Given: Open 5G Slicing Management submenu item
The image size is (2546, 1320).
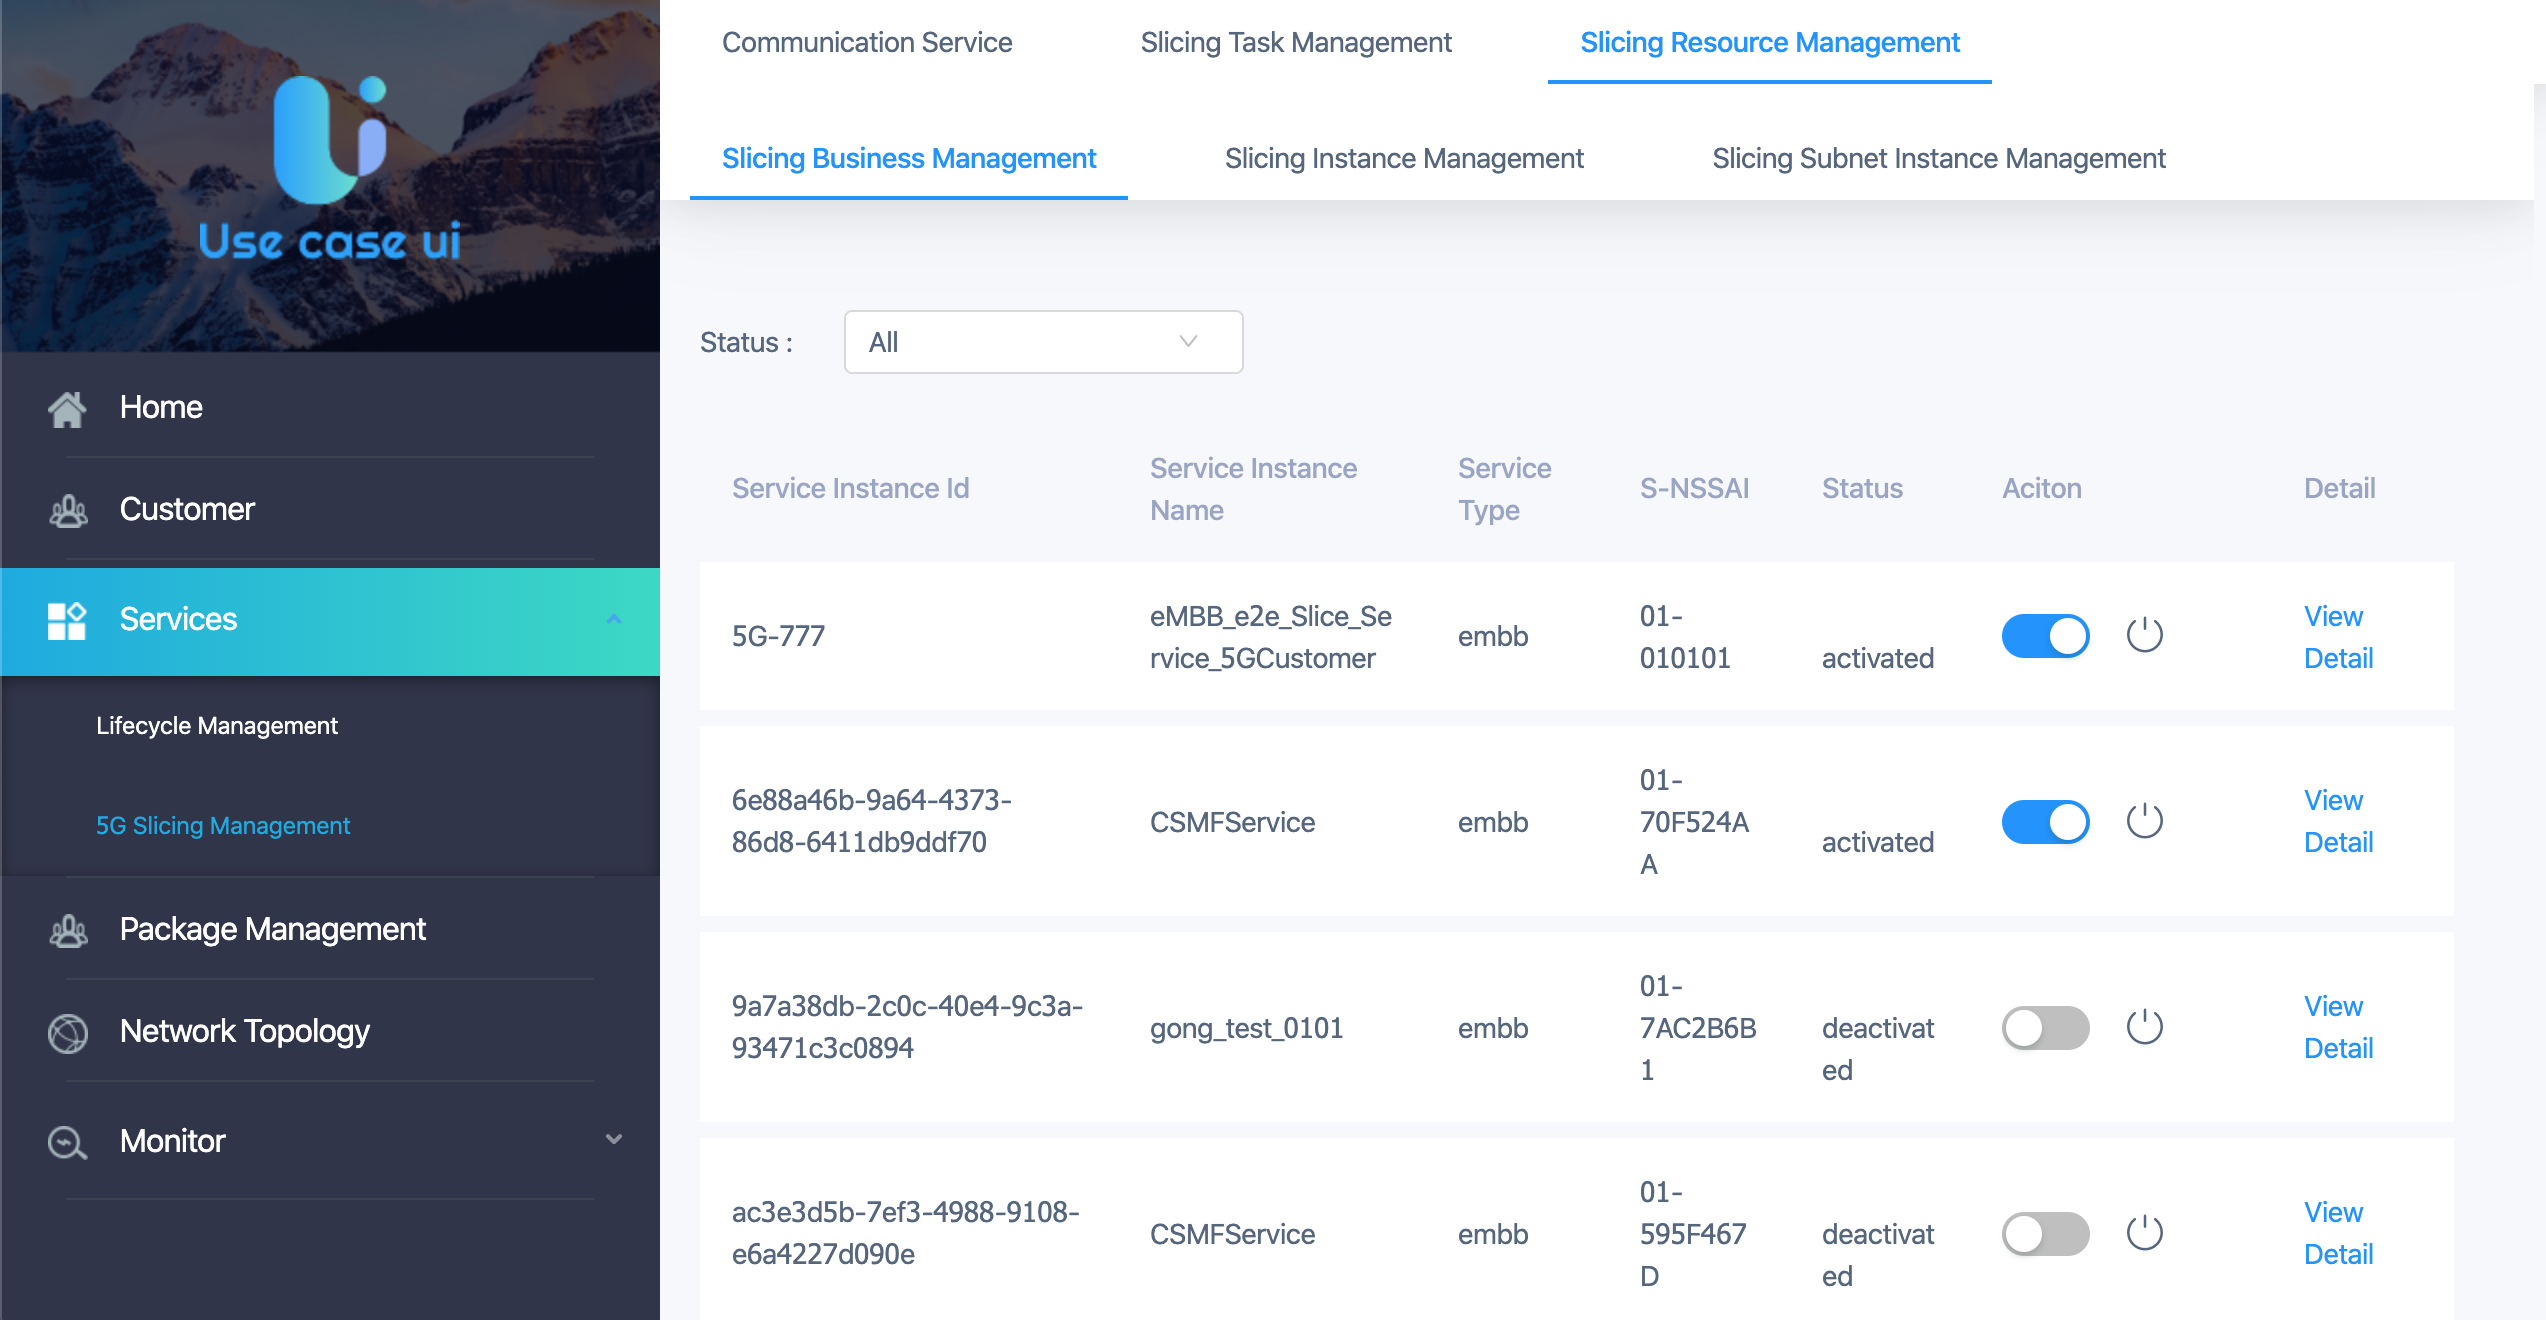Looking at the screenshot, I should (223, 826).
